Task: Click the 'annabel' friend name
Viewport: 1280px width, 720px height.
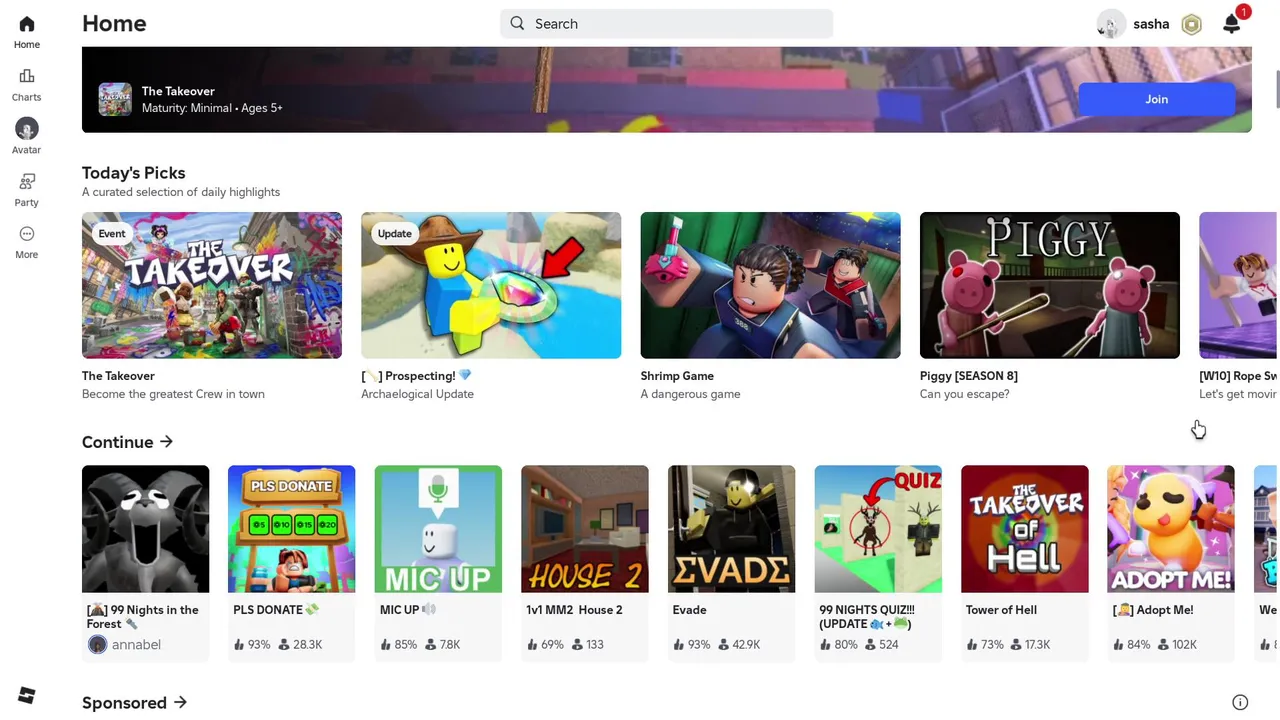Action: [x=136, y=645]
